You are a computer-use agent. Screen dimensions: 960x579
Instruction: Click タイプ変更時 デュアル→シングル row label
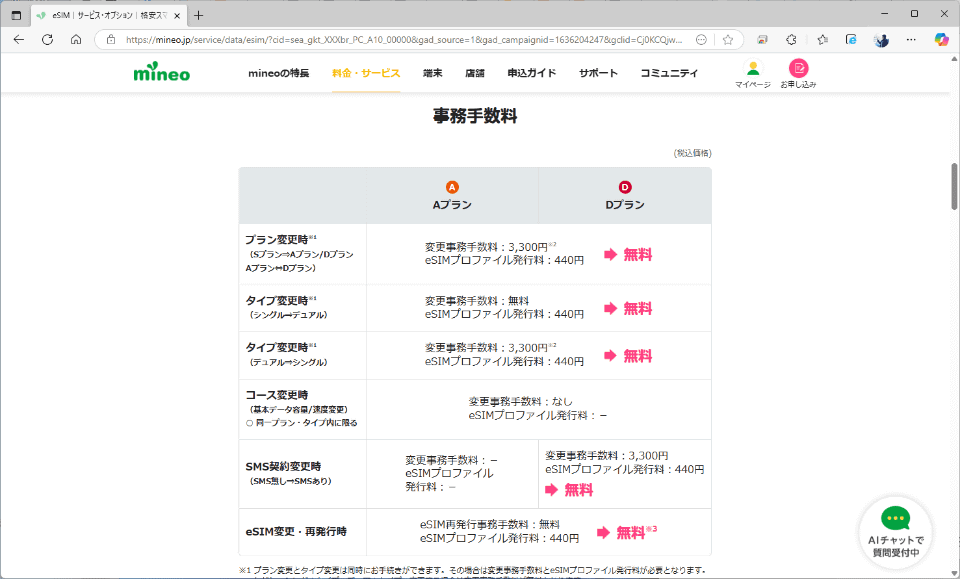(287, 354)
